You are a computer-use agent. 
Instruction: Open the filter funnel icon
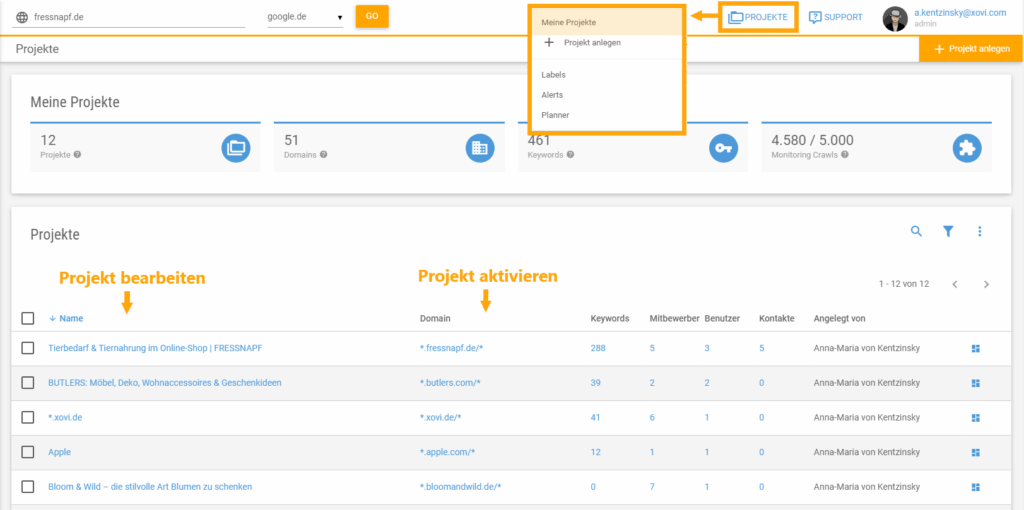point(948,231)
